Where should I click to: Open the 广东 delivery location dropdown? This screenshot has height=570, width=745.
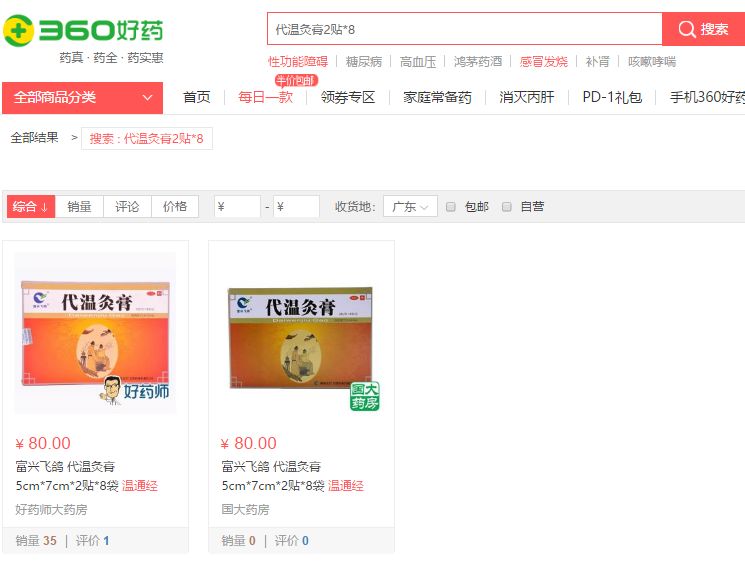tap(410, 207)
